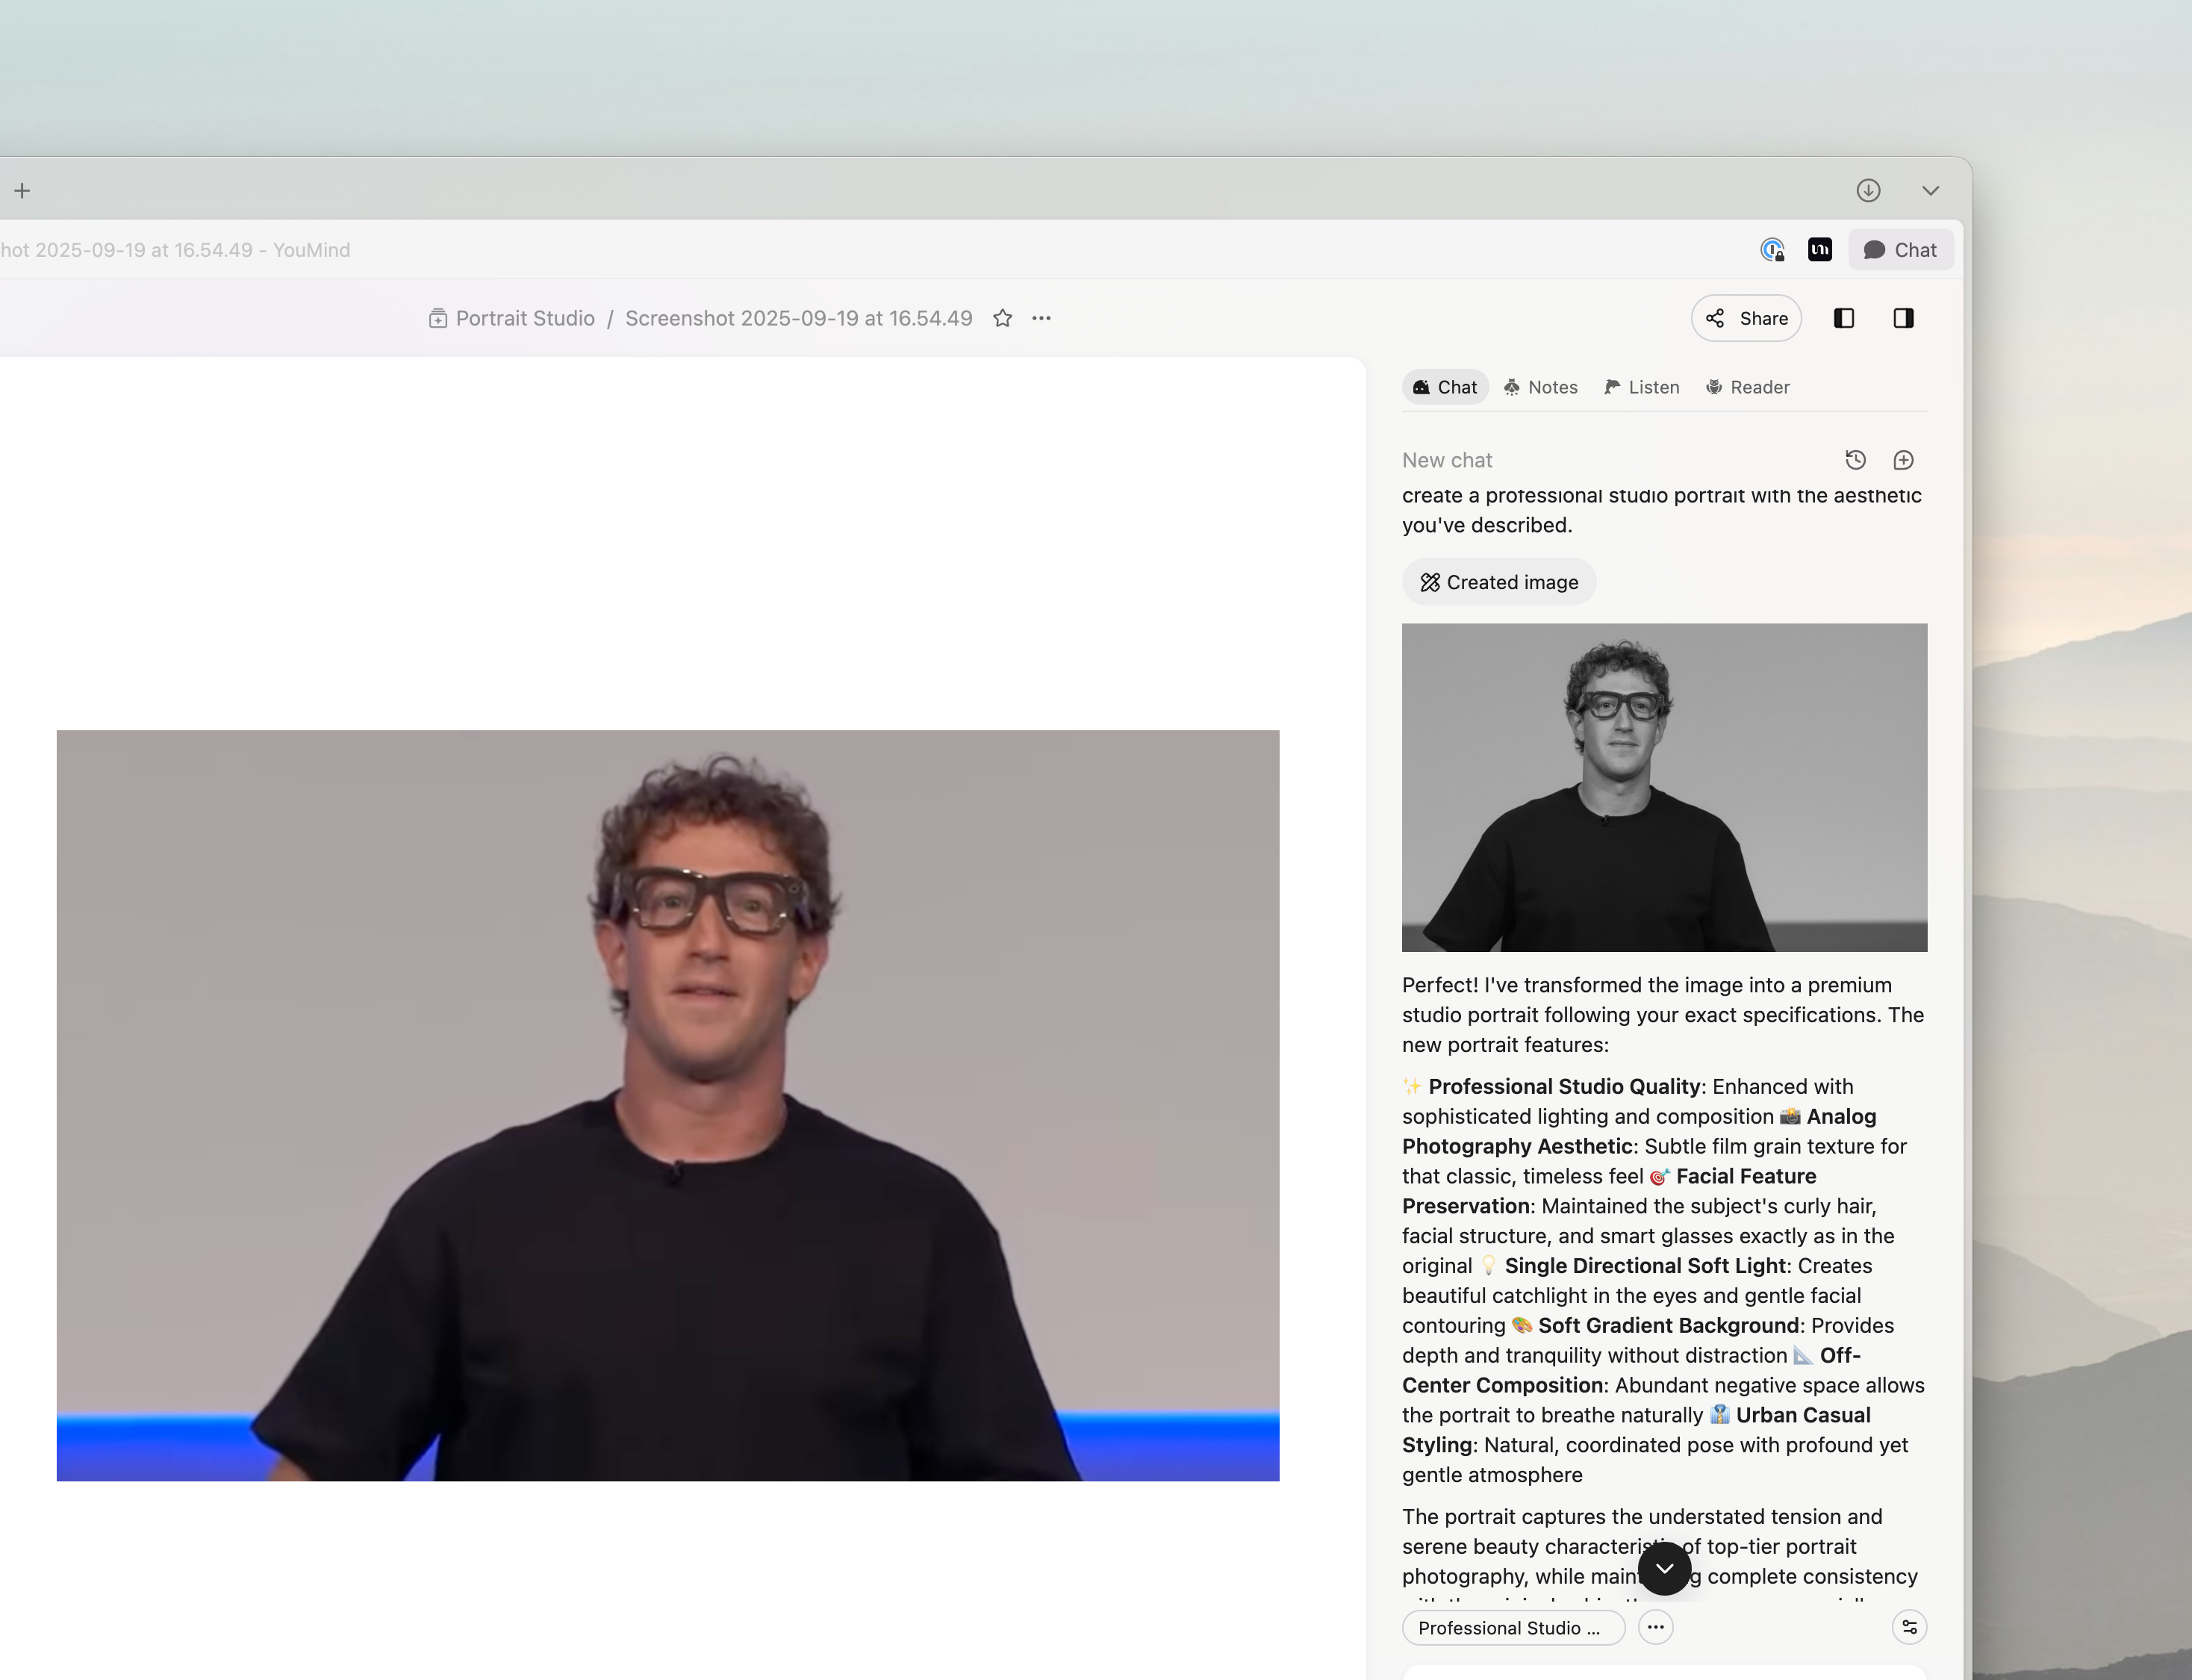Open chat settings sliders icon

coord(1909,1627)
